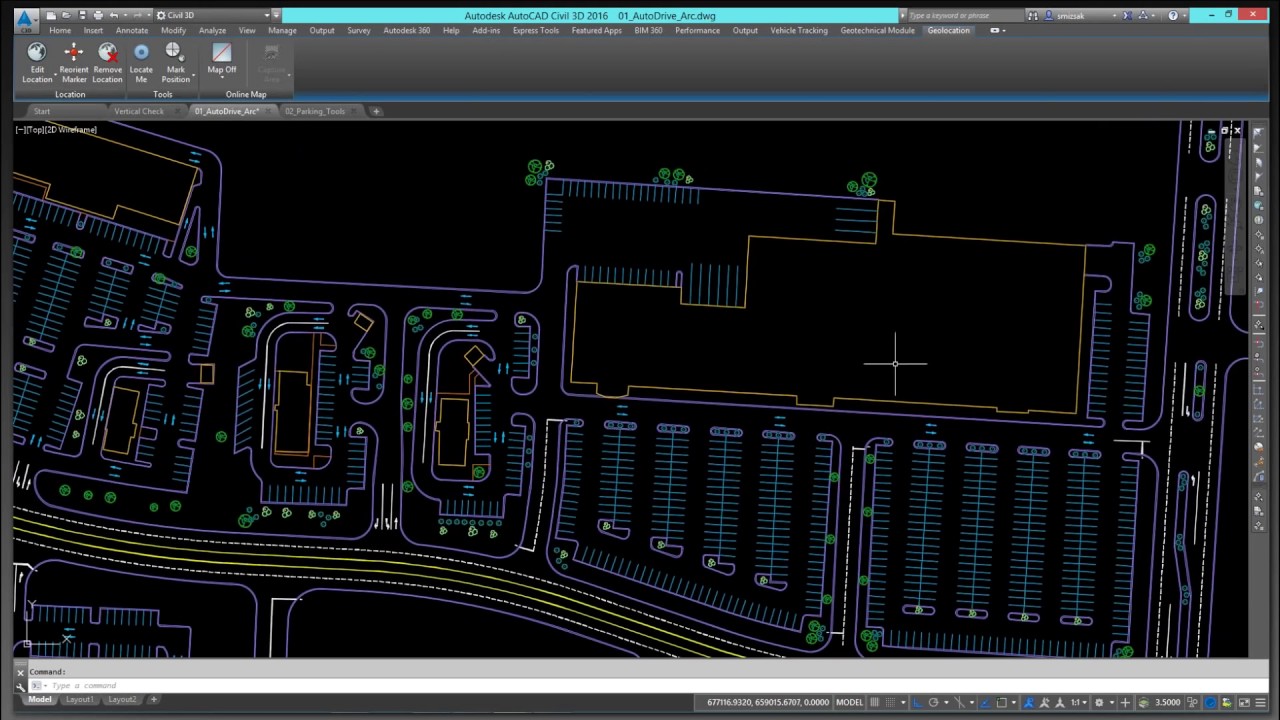Click the Plot printer icon
The image size is (1280, 720).
click(x=97, y=16)
